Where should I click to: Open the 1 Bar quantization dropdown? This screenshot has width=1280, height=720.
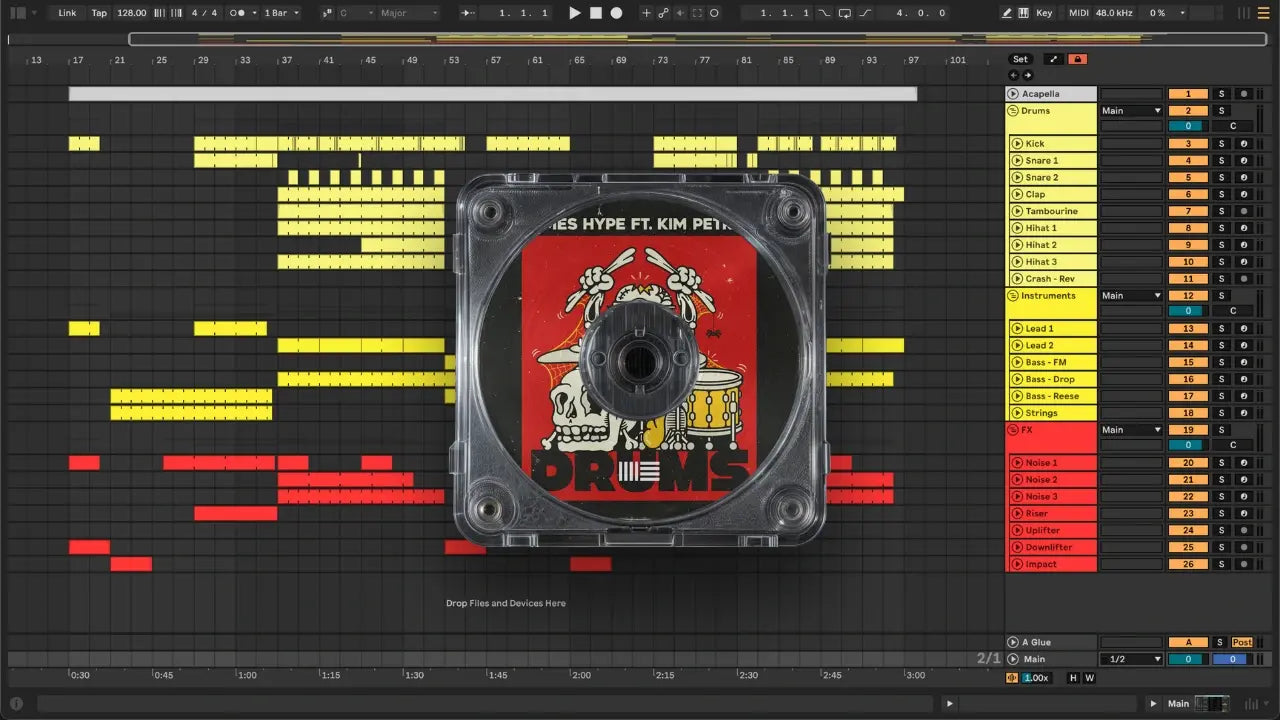pos(281,13)
